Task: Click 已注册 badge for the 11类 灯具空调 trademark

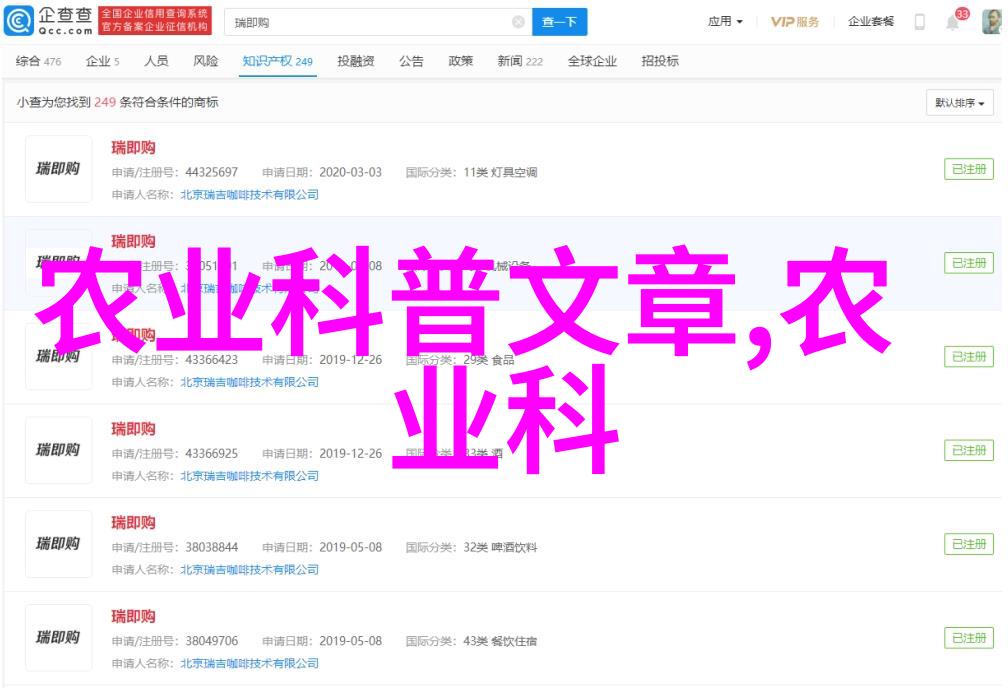Action: (x=969, y=169)
